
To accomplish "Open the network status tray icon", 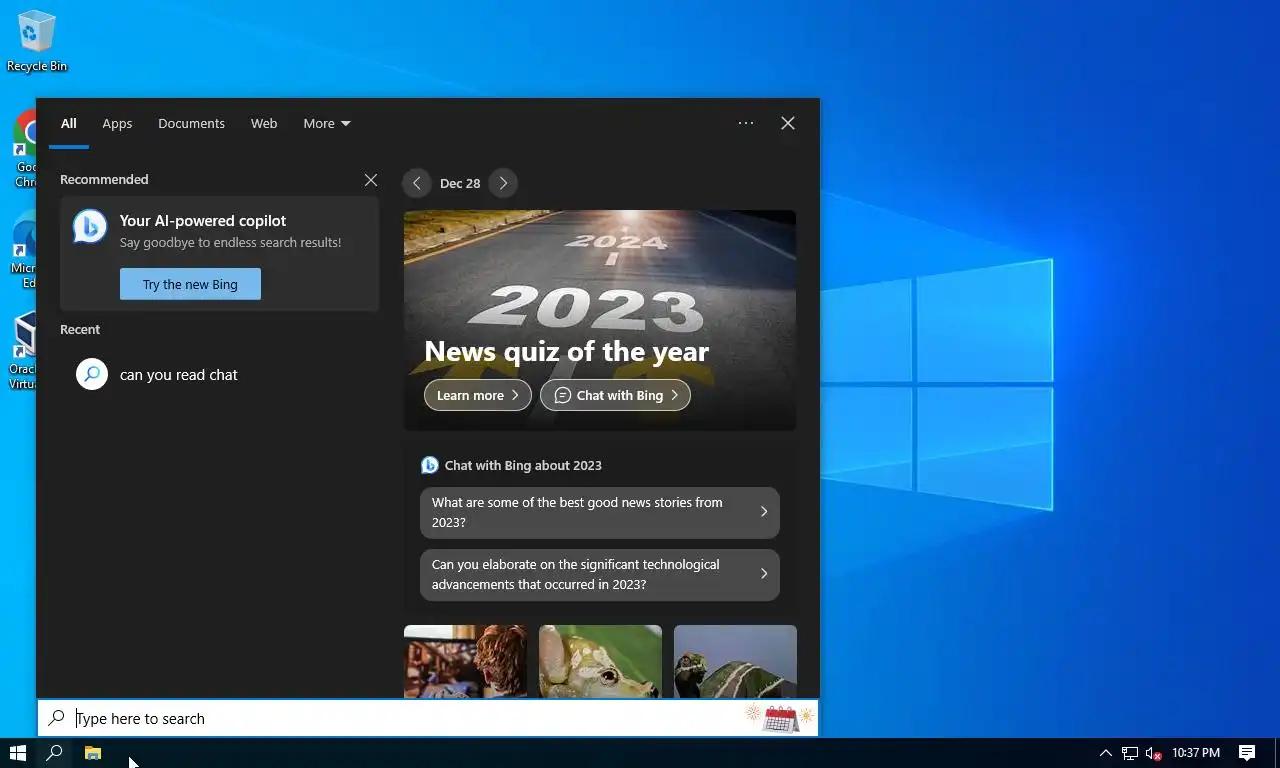I will tap(1129, 753).
